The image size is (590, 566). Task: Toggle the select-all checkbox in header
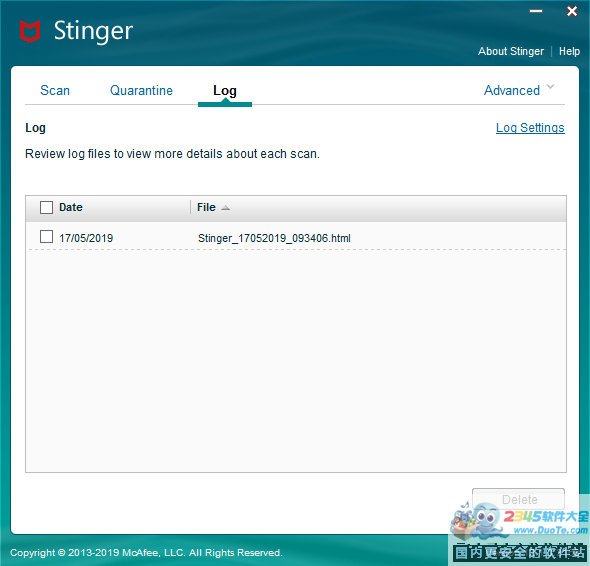pyautogui.click(x=46, y=207)
